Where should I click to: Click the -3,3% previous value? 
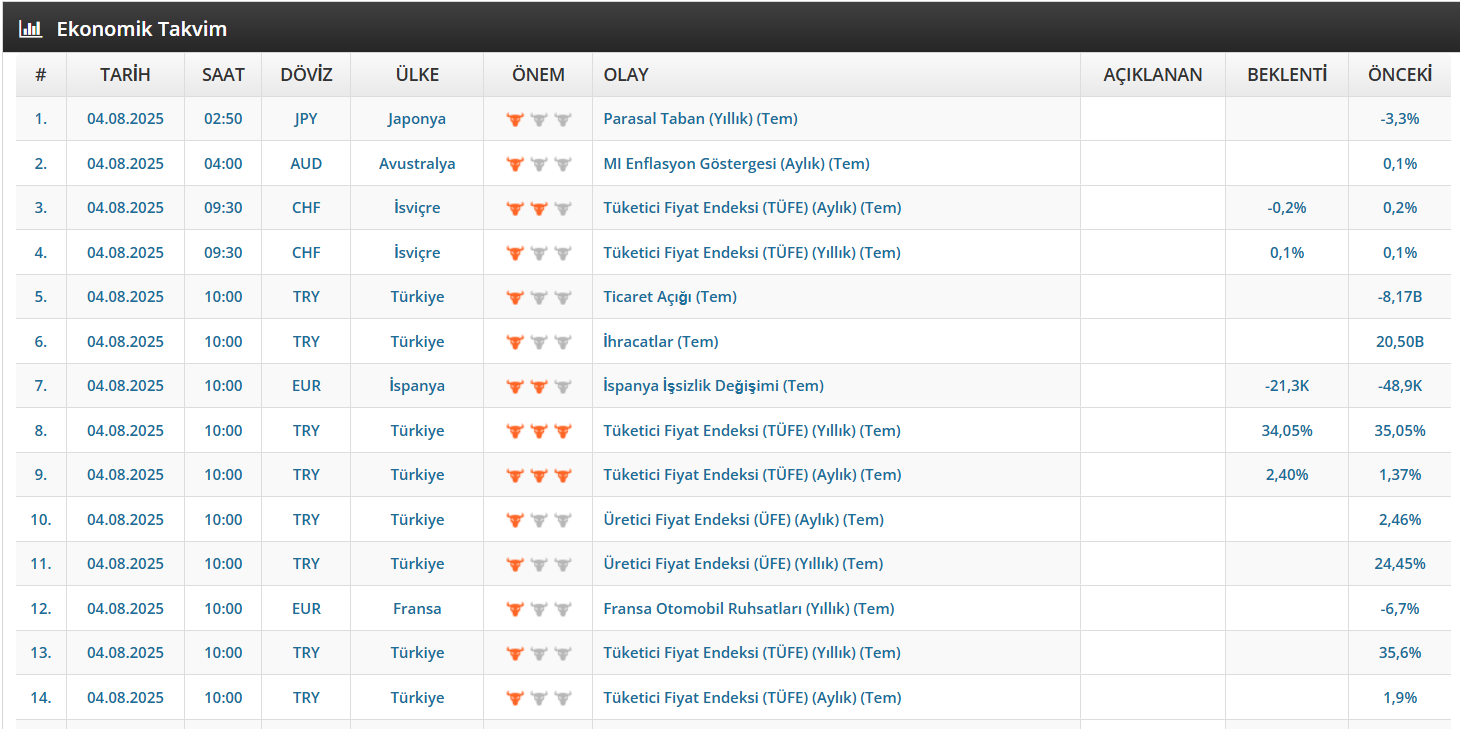pos(1400,119)
